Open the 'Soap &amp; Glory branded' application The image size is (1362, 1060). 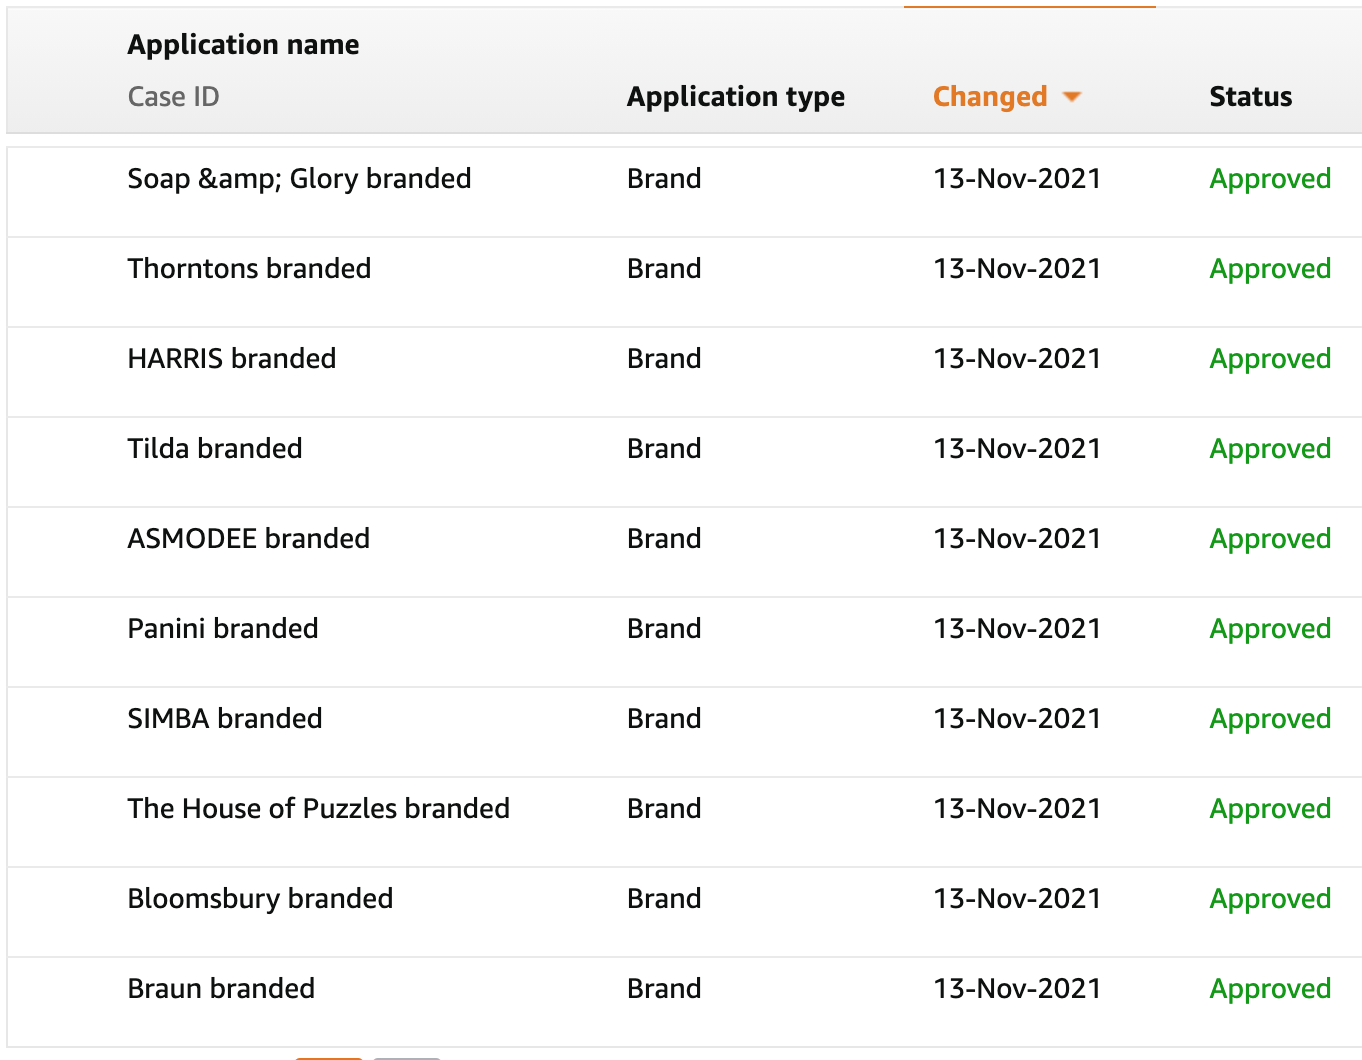pyautogui.click(x=299, y=179)
